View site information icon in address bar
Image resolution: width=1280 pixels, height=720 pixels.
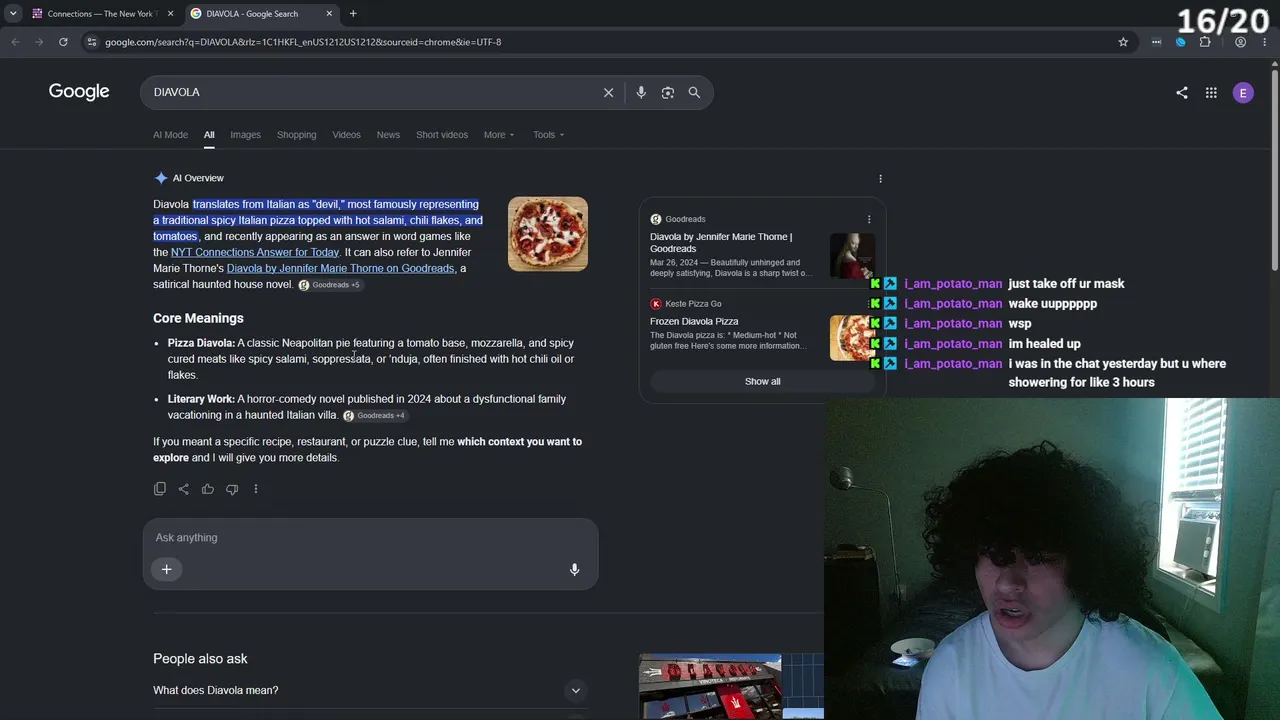coord(92,42)
